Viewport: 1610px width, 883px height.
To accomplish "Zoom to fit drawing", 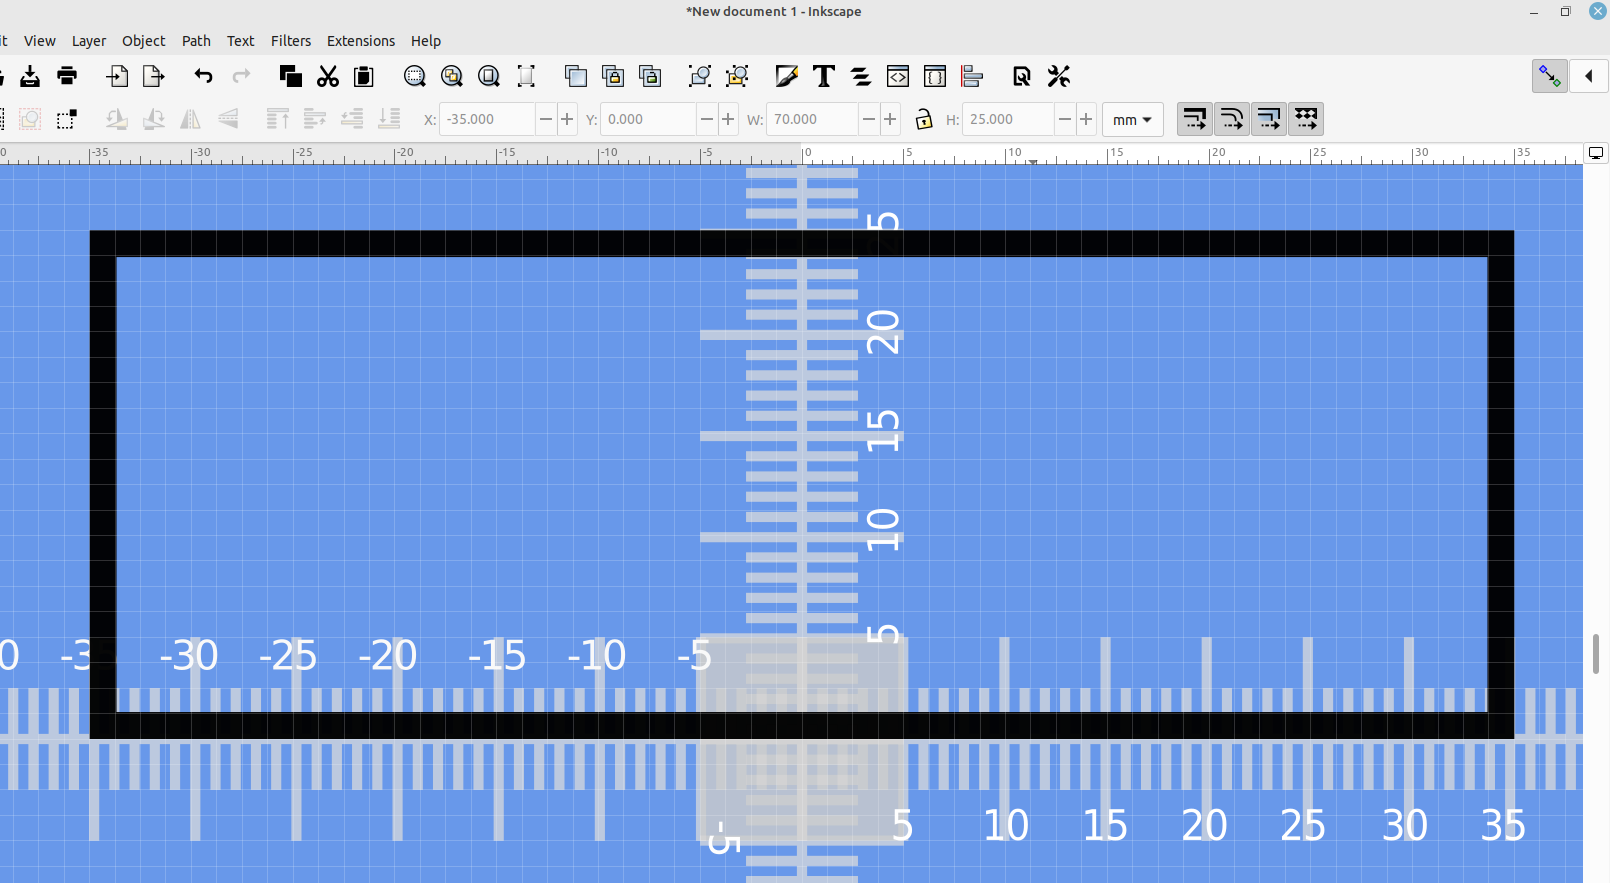I will pyautogui.click(x=452, y=76).
